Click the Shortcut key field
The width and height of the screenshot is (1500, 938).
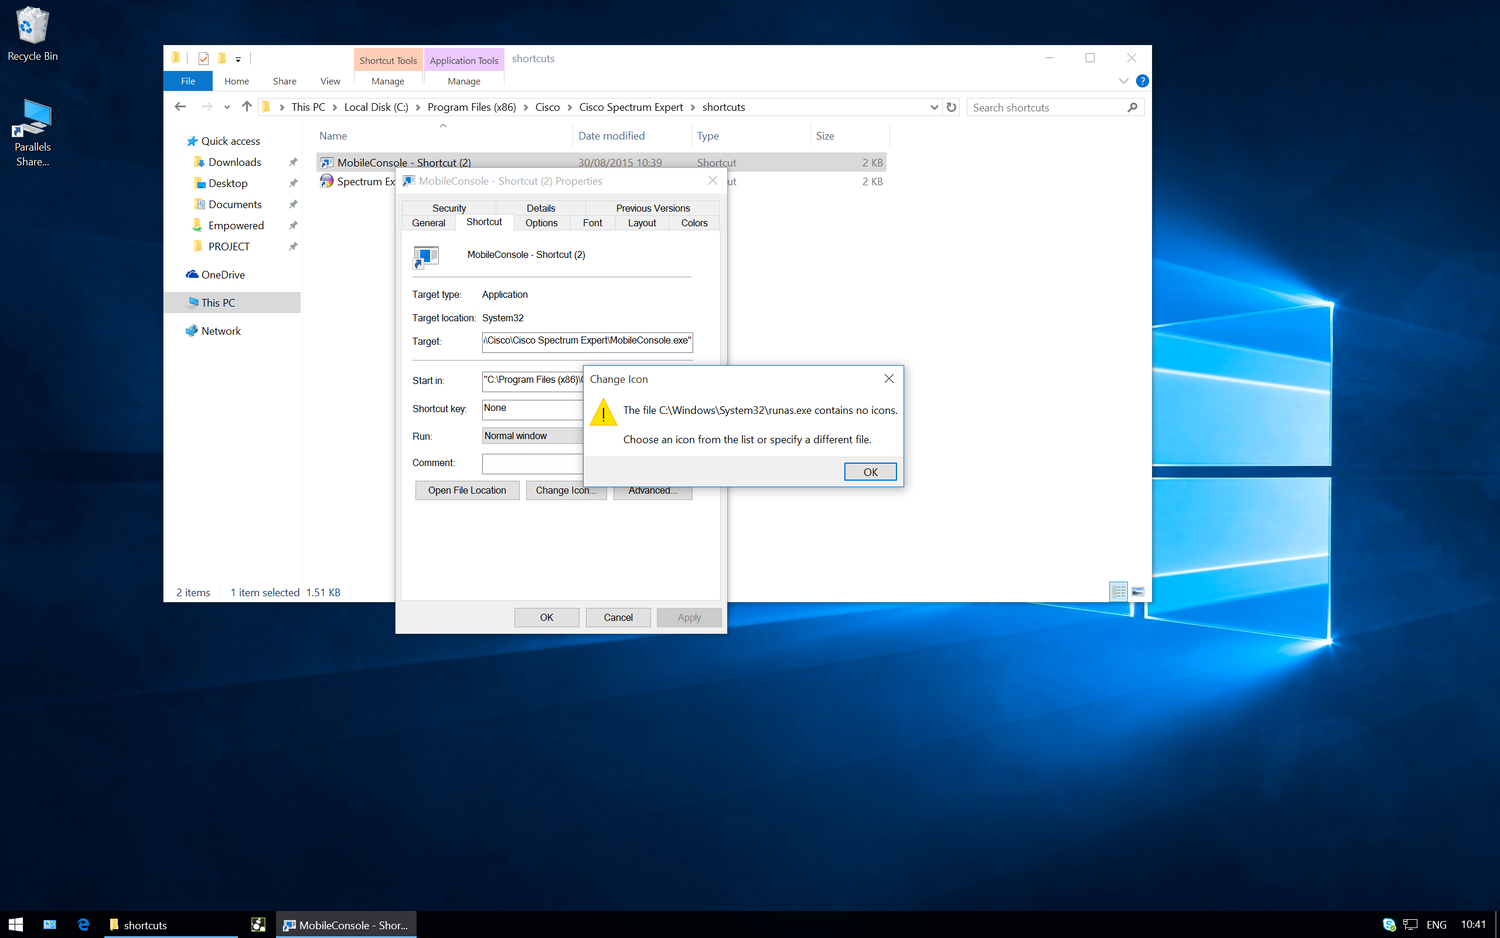(533, 408)
